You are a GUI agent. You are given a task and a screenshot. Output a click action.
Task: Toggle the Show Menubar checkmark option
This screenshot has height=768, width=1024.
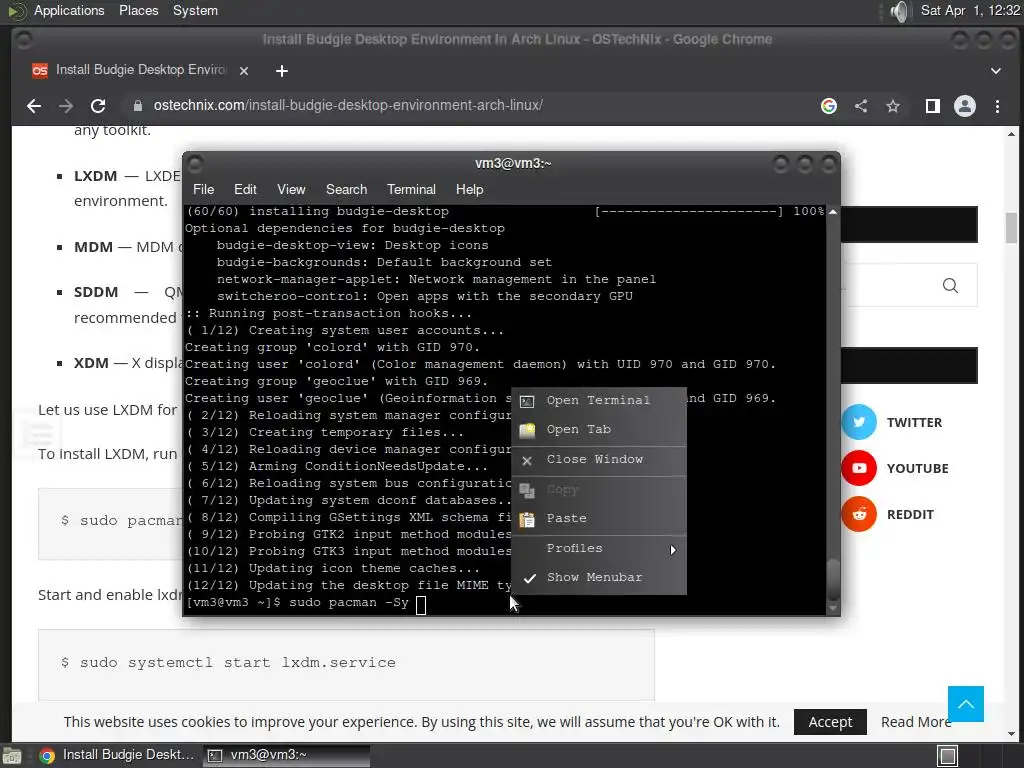coord(598,578)
